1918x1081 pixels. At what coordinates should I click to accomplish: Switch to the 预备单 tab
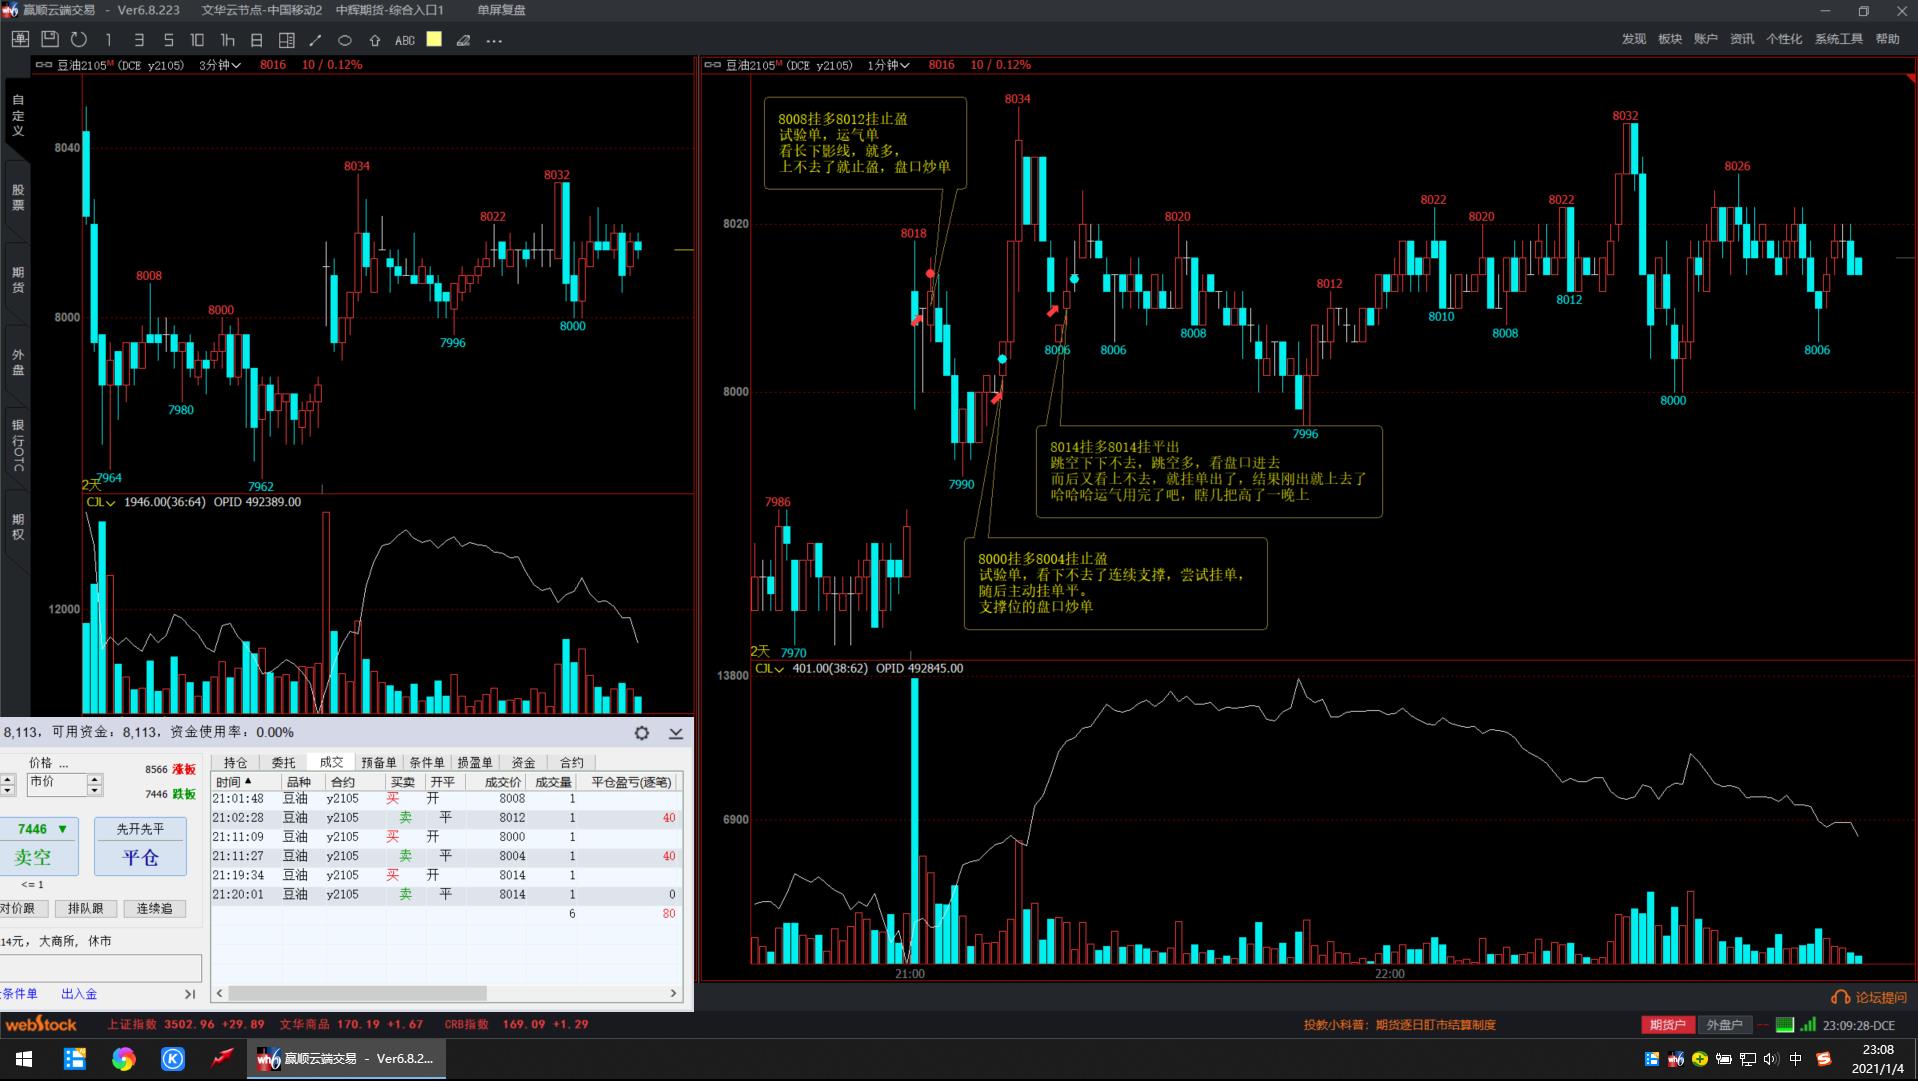tap(379, 762)
